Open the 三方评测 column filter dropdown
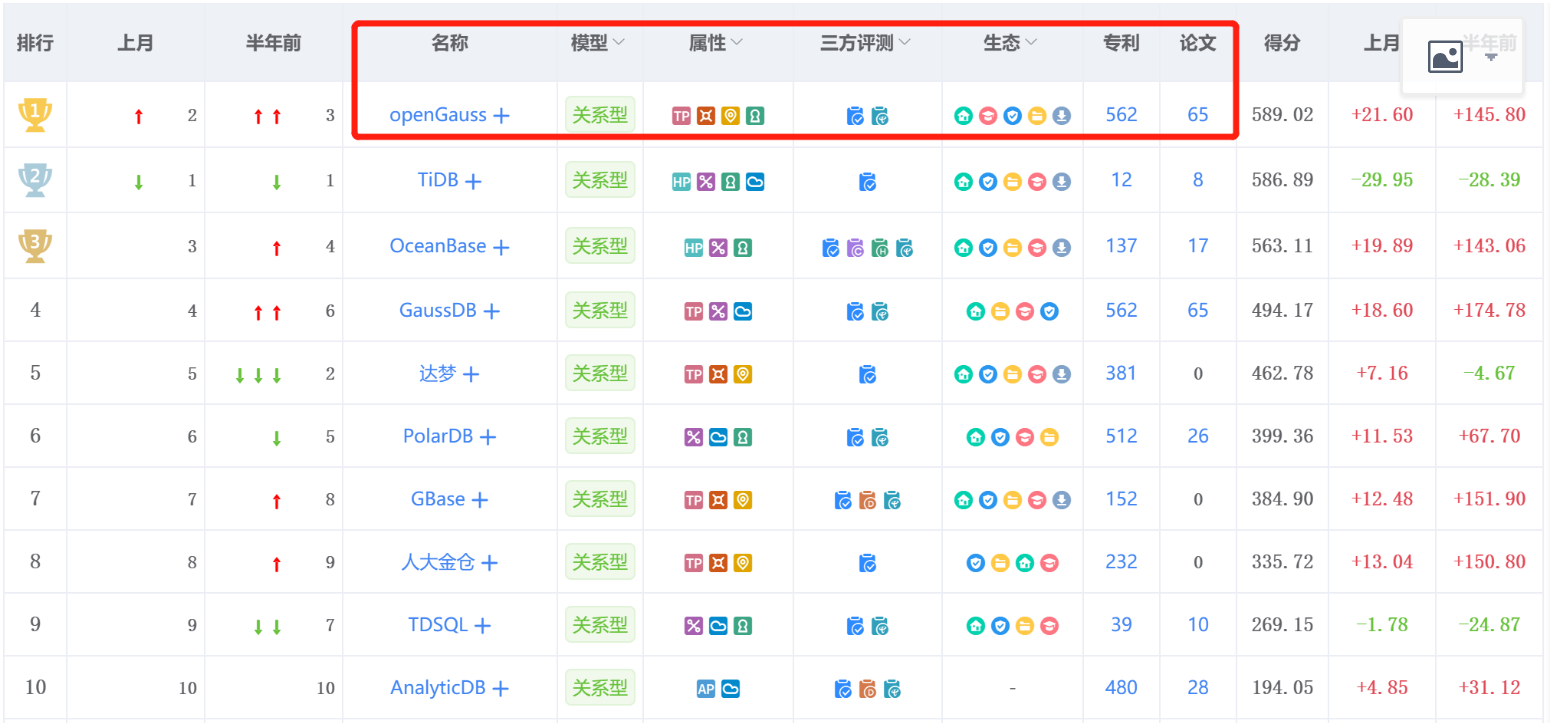Viewport: 1551px width, 723px height. pyautogui.click(x=904, y=42)
